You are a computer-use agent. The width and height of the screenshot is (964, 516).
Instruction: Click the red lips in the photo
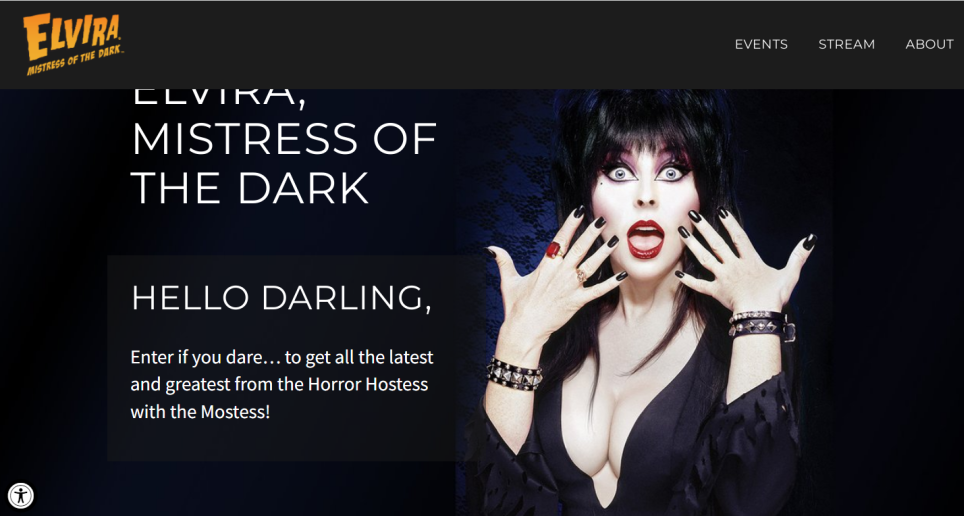(646, 239)
